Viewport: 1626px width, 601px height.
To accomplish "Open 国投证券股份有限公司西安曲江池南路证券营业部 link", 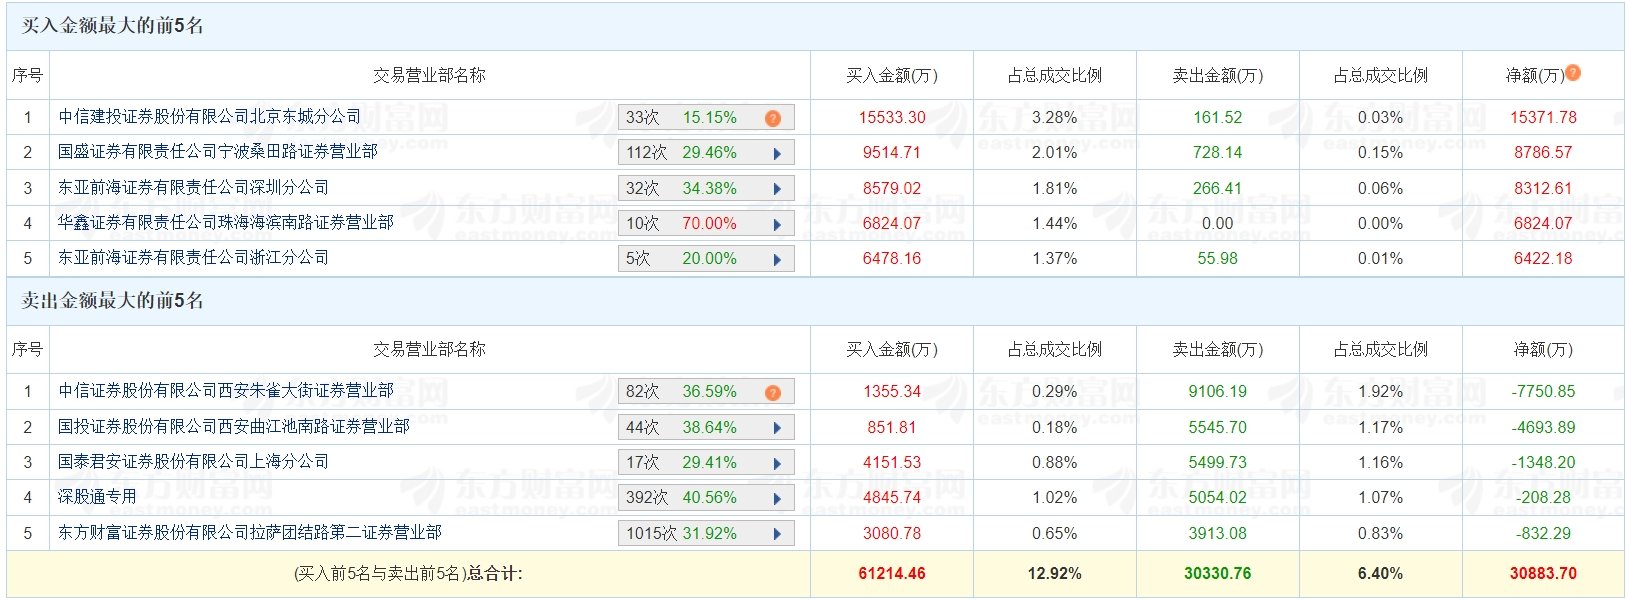I will 234,426.
